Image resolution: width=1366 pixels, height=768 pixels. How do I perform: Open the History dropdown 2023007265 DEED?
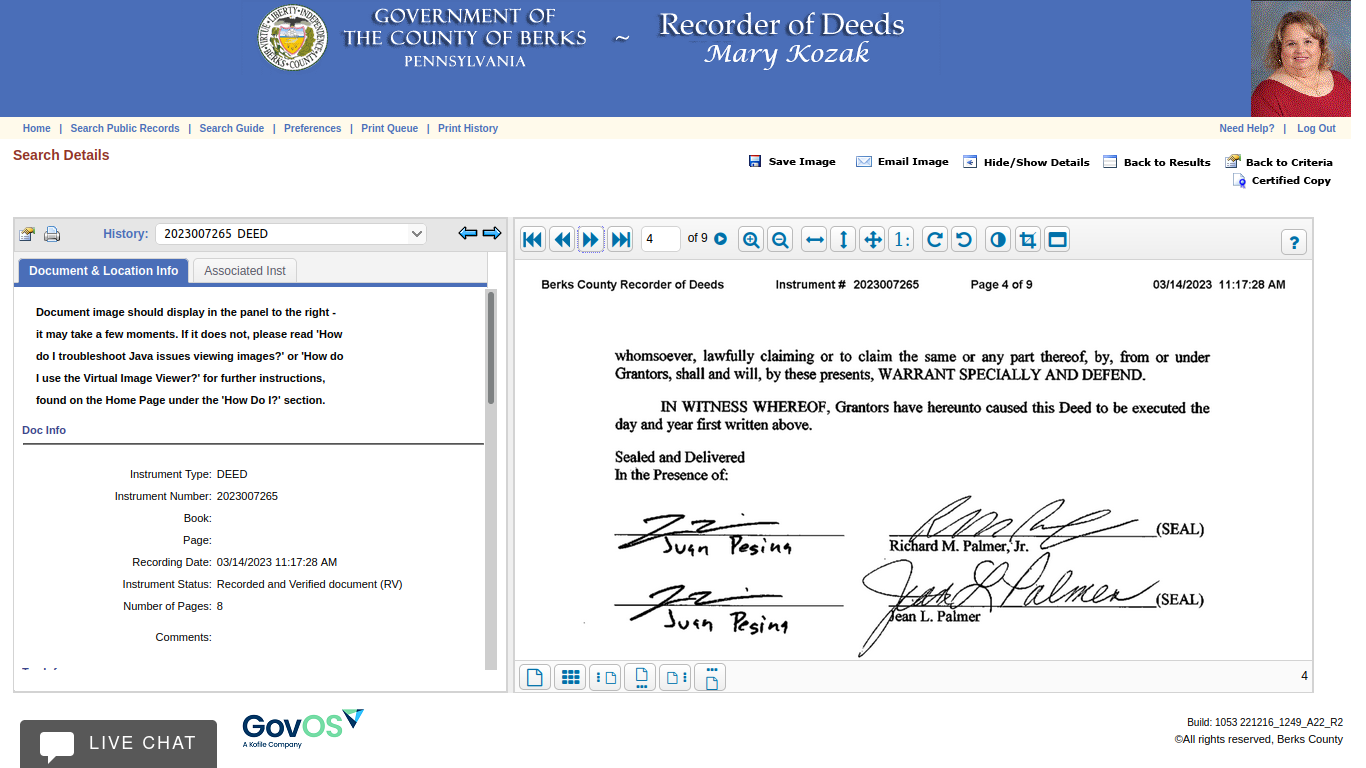[291, 234]
